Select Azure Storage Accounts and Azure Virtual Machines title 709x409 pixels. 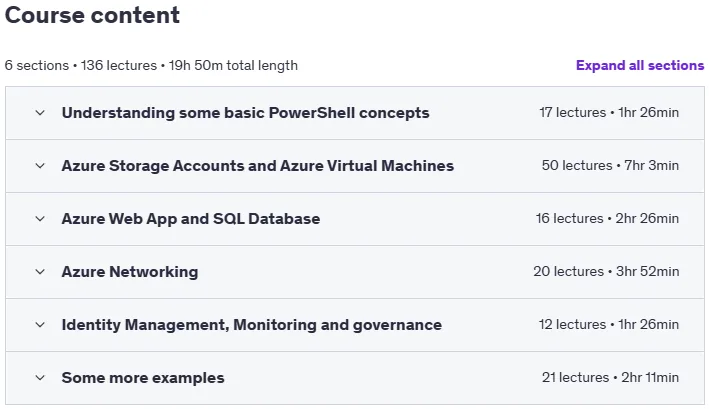258,166
